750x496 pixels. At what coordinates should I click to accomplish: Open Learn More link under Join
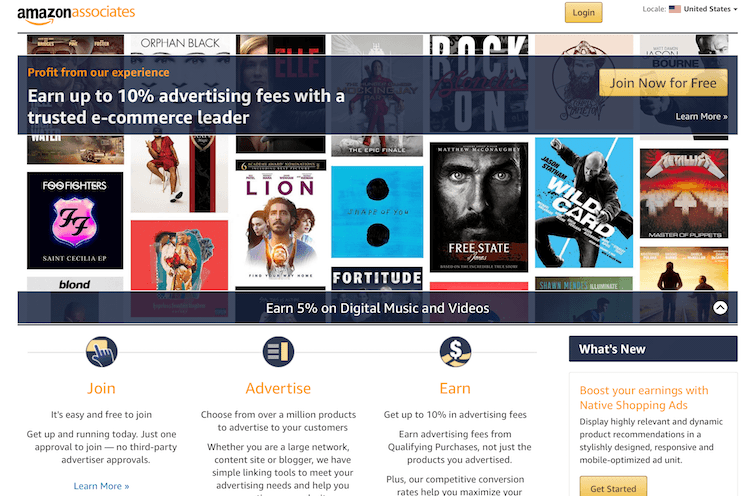point(101,486)
